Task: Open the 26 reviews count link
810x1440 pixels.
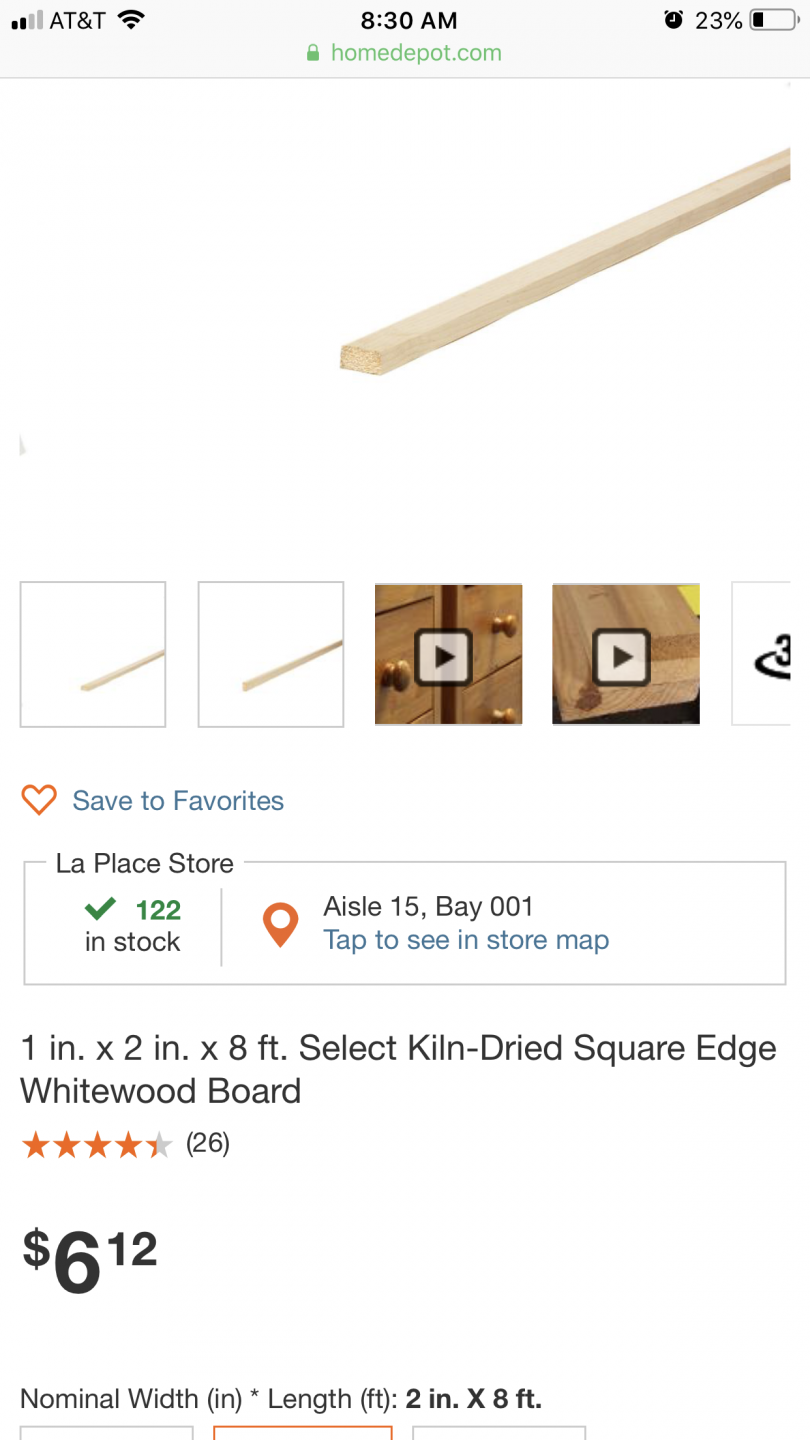Action: 208,1143
